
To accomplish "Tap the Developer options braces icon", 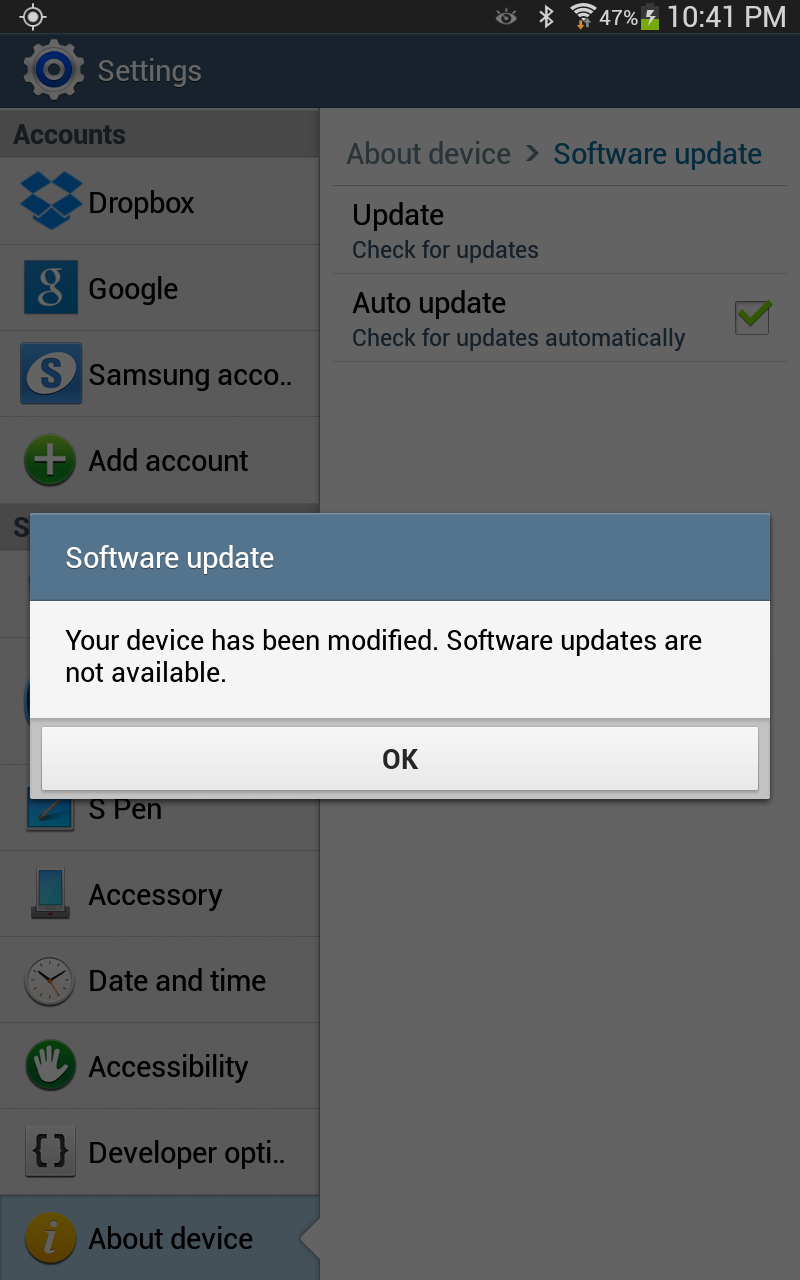I will [50, 1153].
